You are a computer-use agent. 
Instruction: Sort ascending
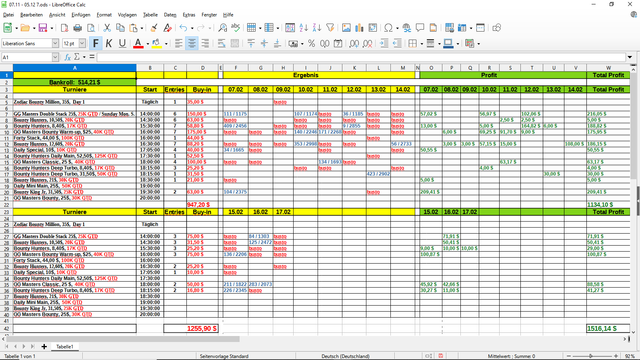(303, 28)
